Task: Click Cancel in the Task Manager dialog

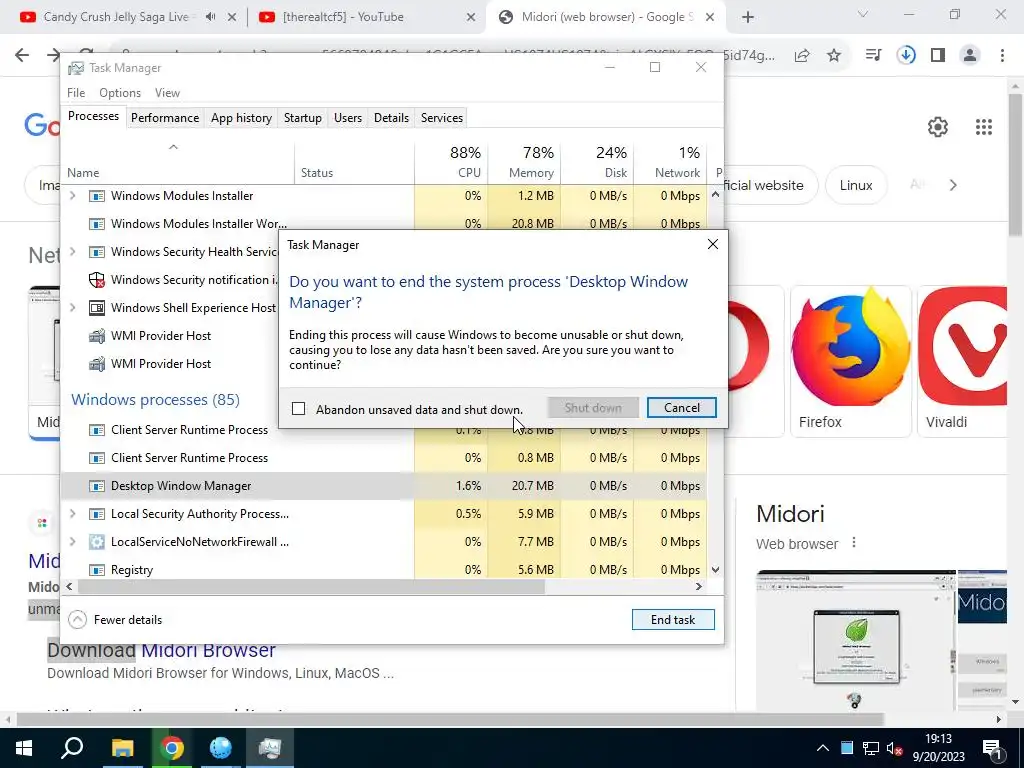Action: [x=681, y=408]
